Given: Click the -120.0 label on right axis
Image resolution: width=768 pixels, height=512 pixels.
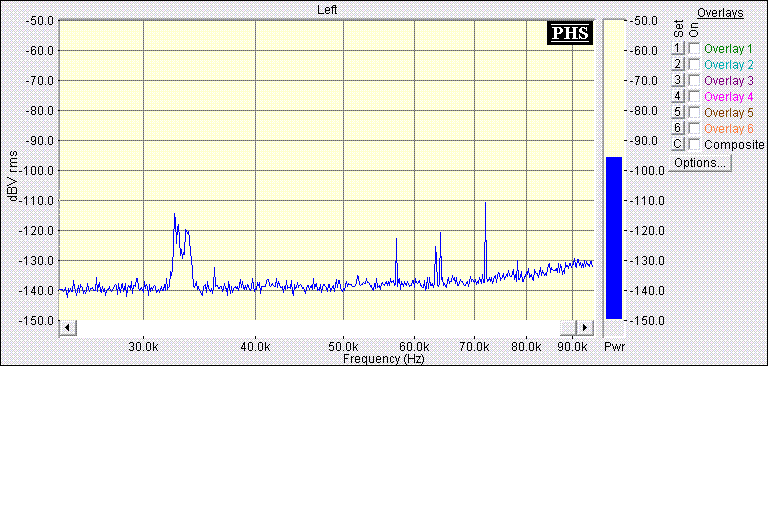Looking at the screenshot, I should coord(647,231).
